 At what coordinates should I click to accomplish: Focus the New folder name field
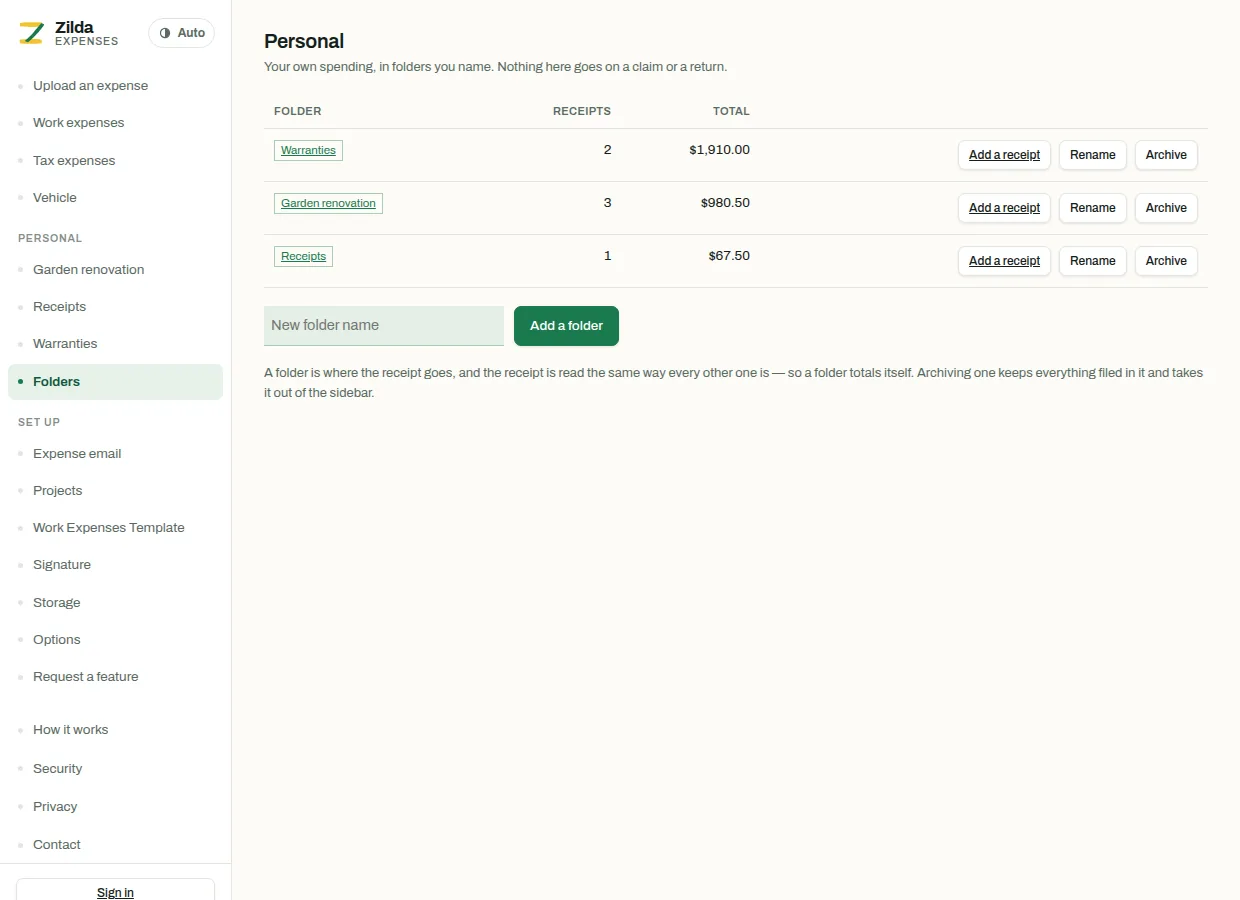[x=384, y=326]
